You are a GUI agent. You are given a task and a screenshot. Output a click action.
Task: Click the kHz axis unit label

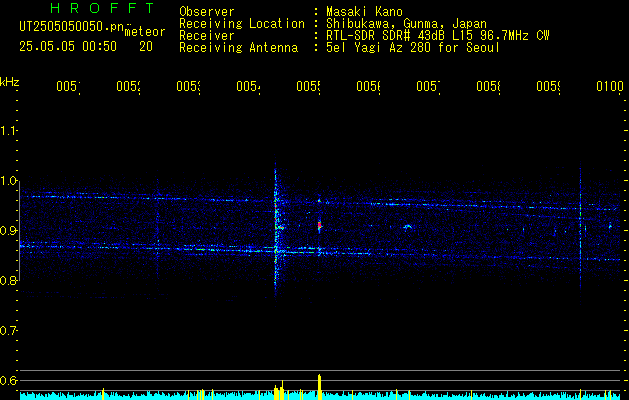coord(10,82)
